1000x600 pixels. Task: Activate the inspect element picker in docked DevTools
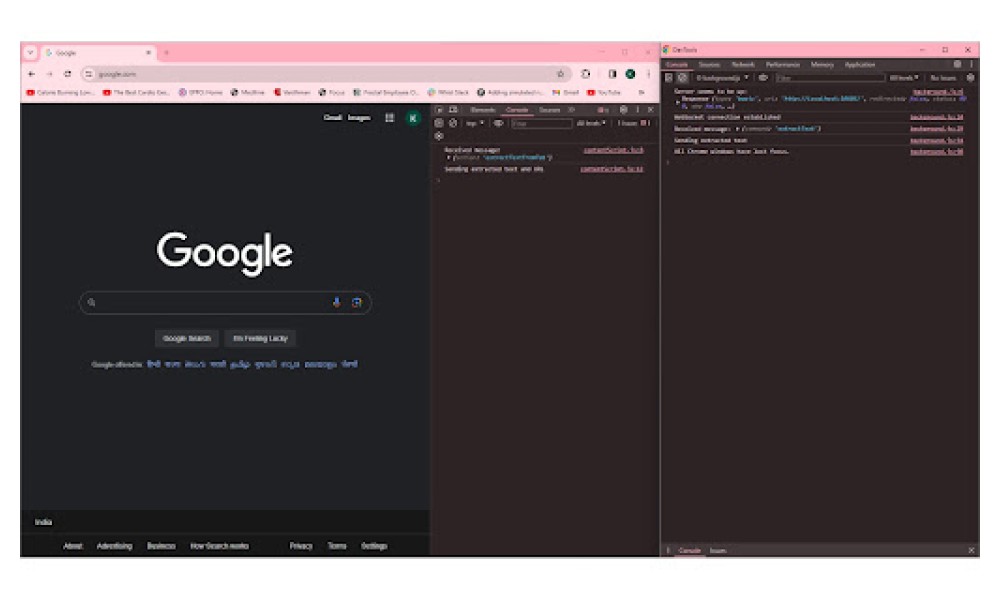pyautogui.click(x=439, y=110)
